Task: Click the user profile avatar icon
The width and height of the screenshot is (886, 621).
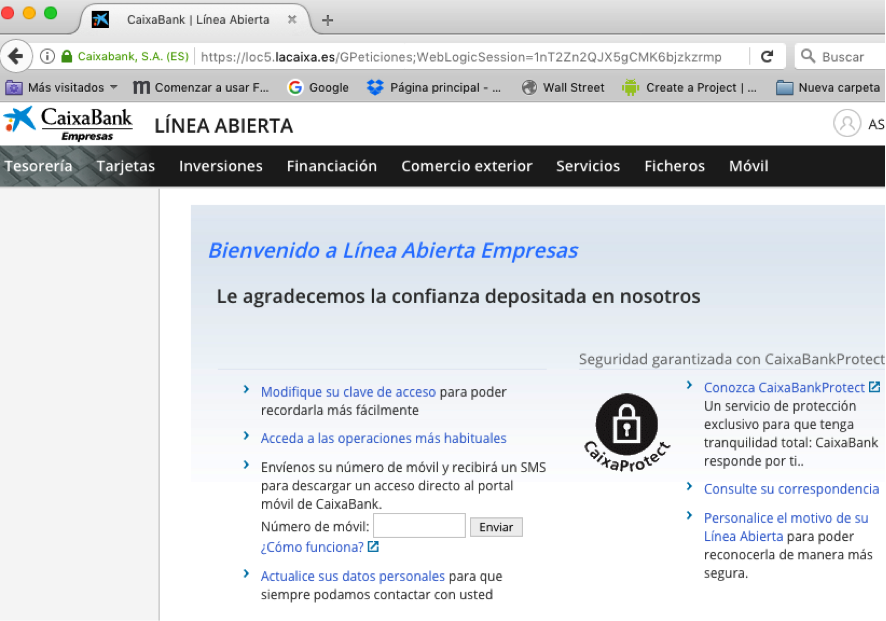Action: pos(847,123)
